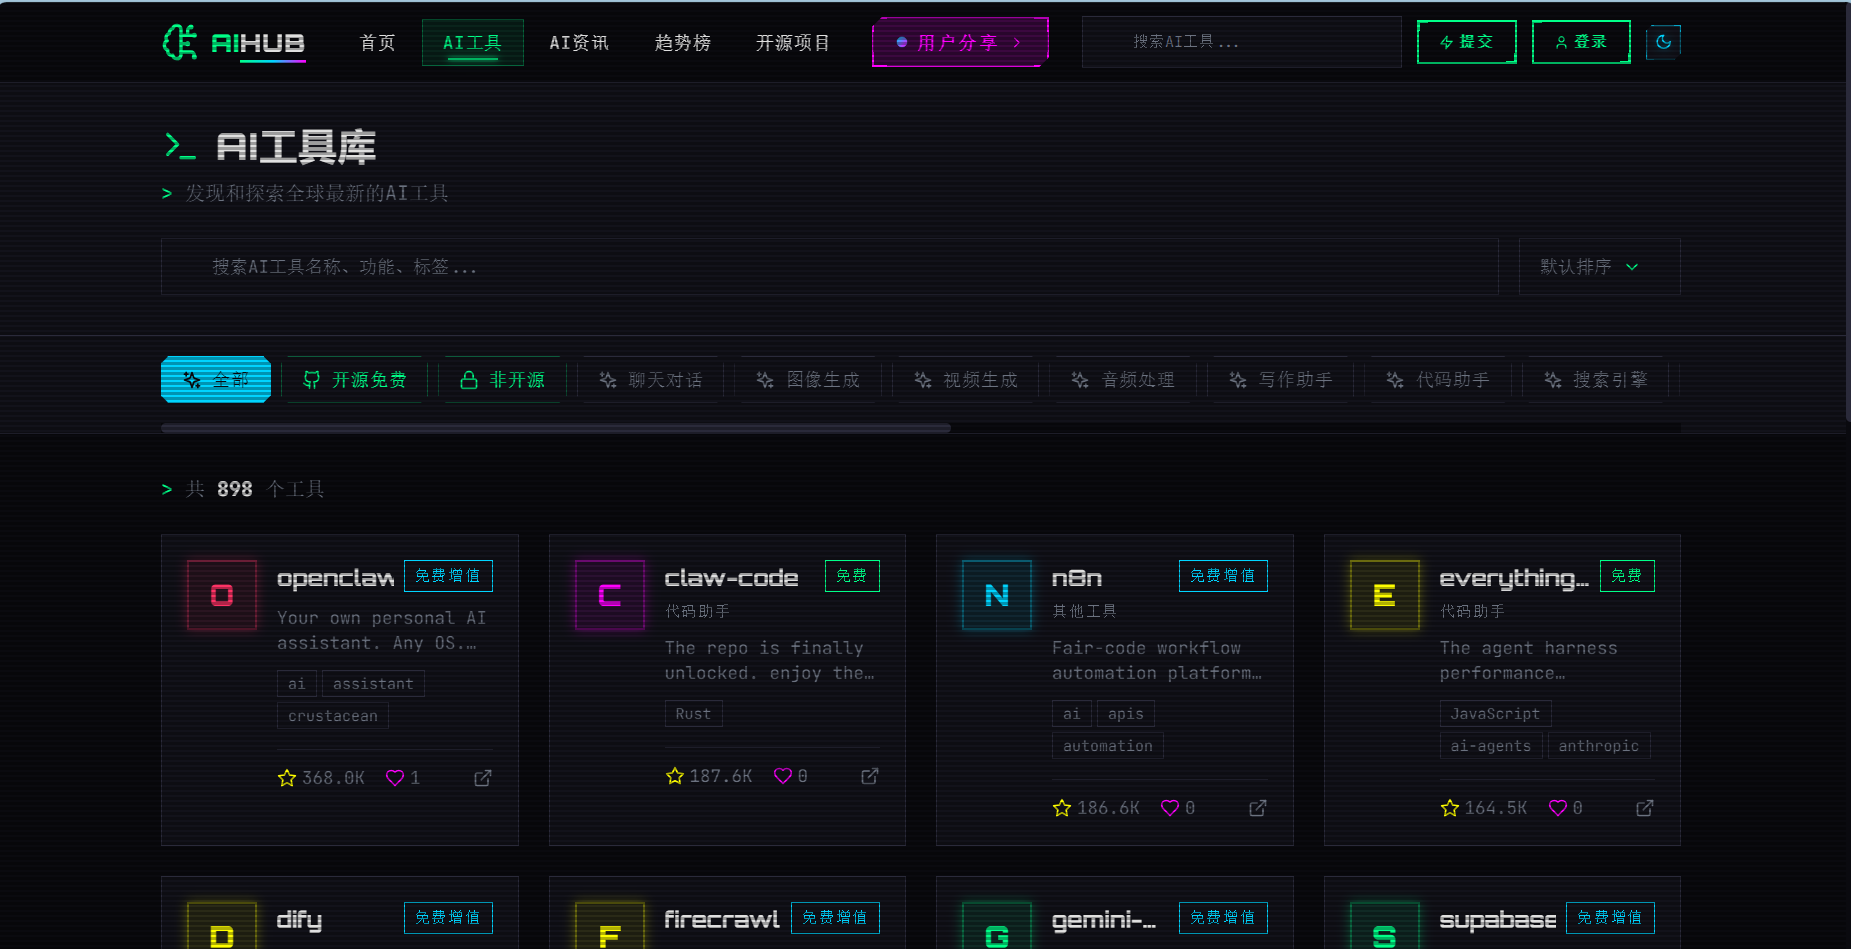Open the supabase tool title
Screen dimensions: 1851x949
pos(1498,920)
